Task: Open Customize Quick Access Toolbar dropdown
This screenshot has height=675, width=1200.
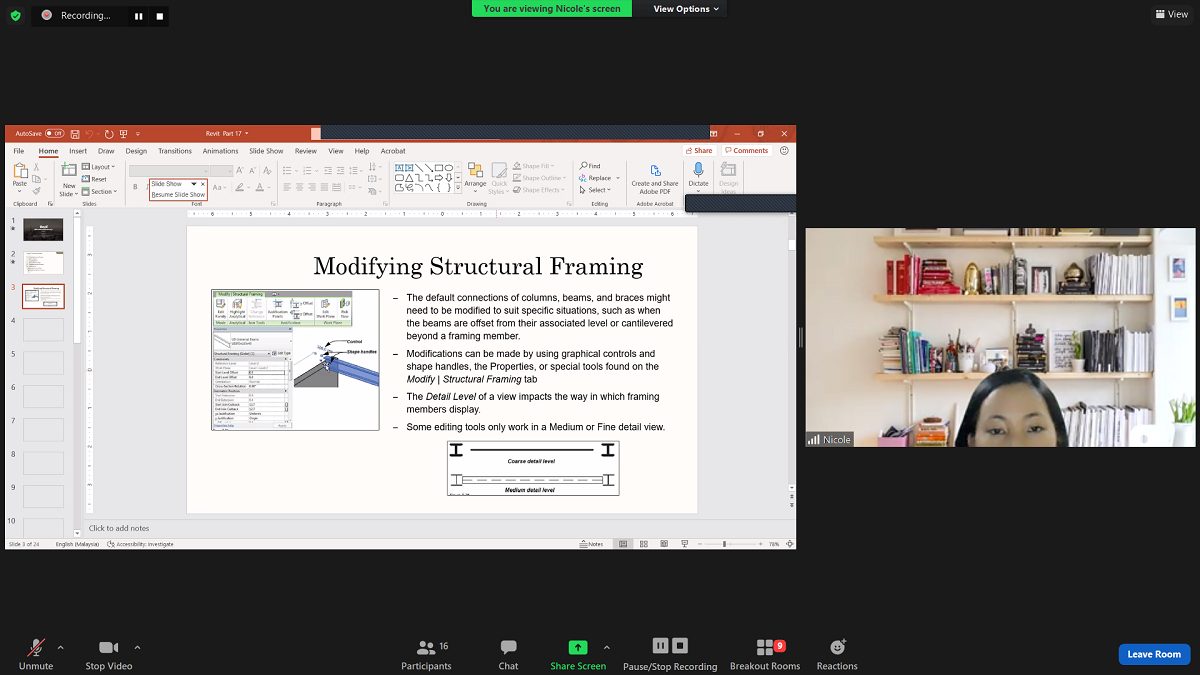Action: [x=137, y=133]
